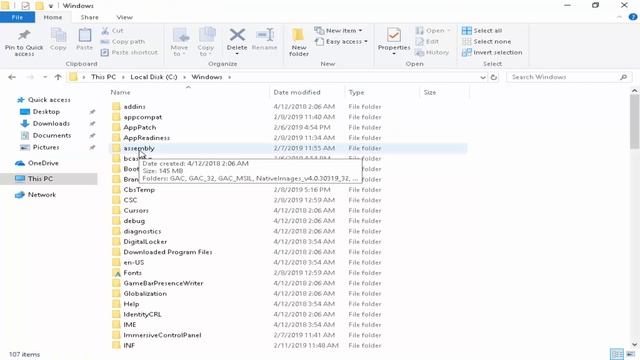Select the Fonts folder

point(132,273)
